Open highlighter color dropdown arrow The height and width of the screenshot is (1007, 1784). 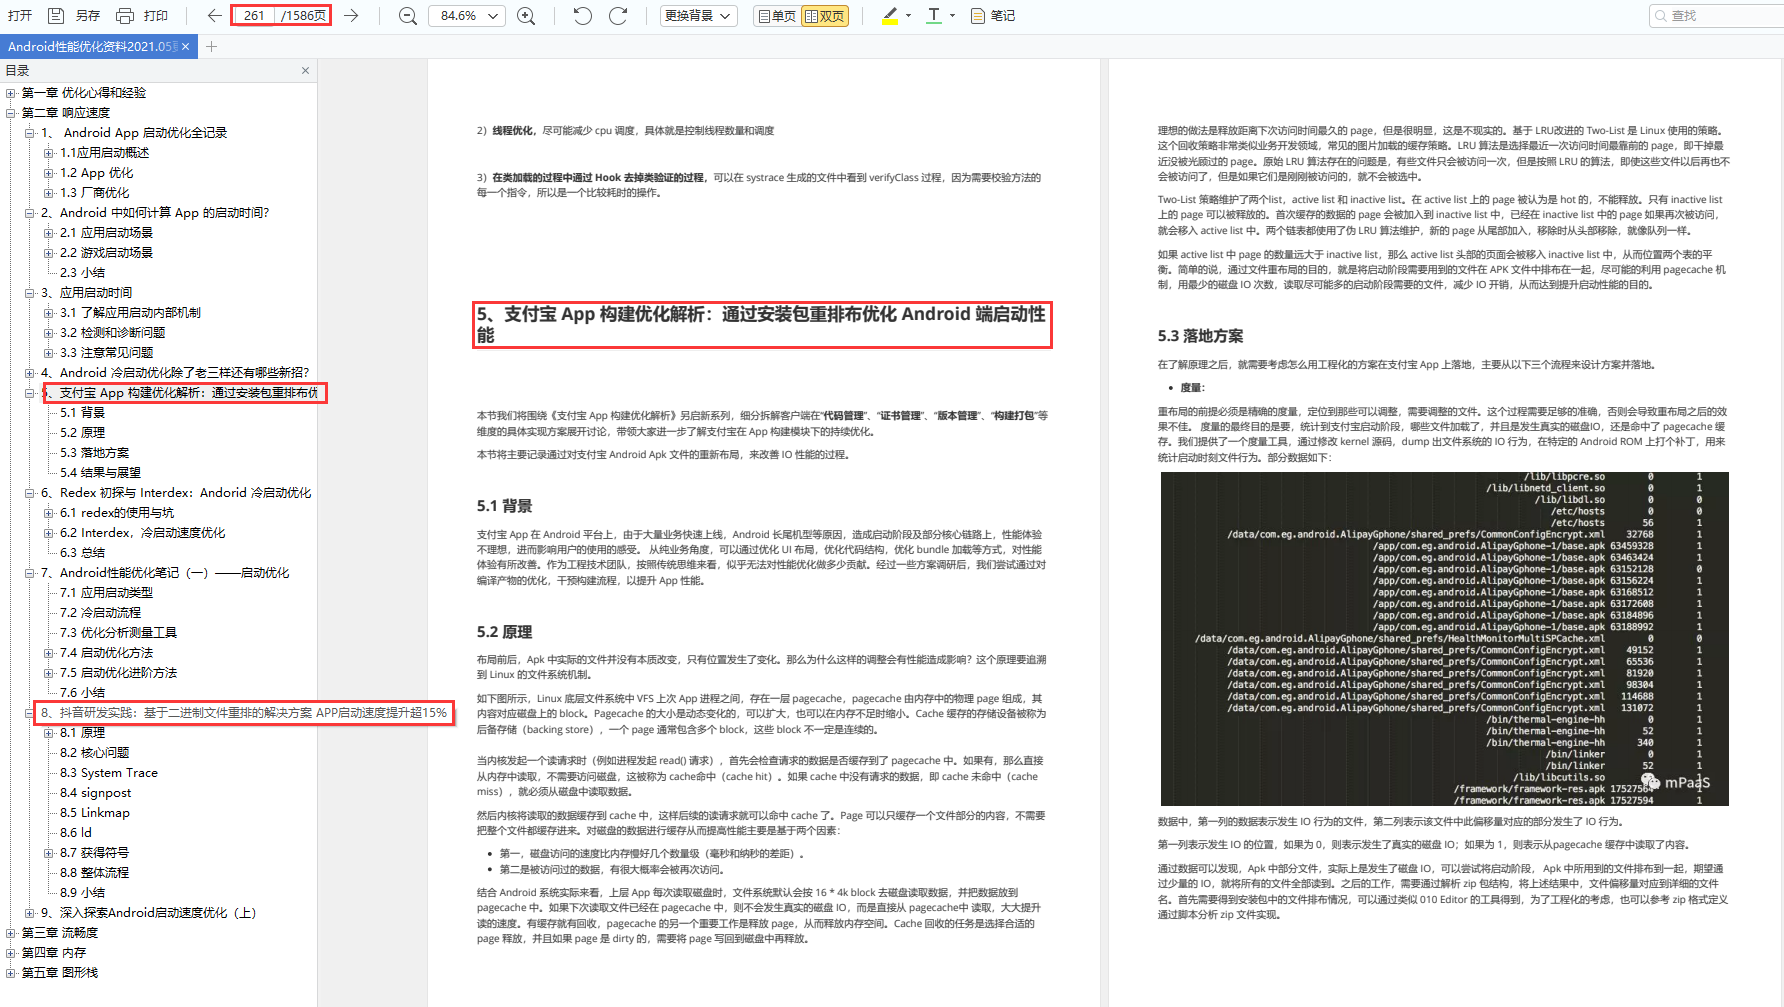click(x=908, y=16)
